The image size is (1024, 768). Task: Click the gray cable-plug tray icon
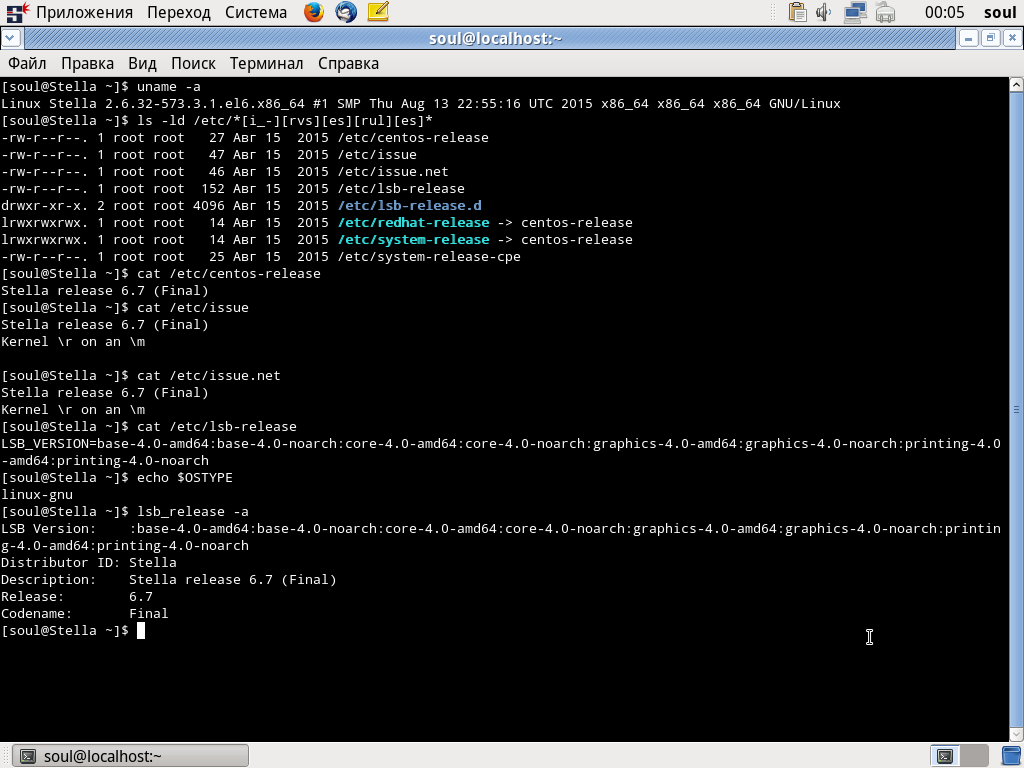point(885,12)
